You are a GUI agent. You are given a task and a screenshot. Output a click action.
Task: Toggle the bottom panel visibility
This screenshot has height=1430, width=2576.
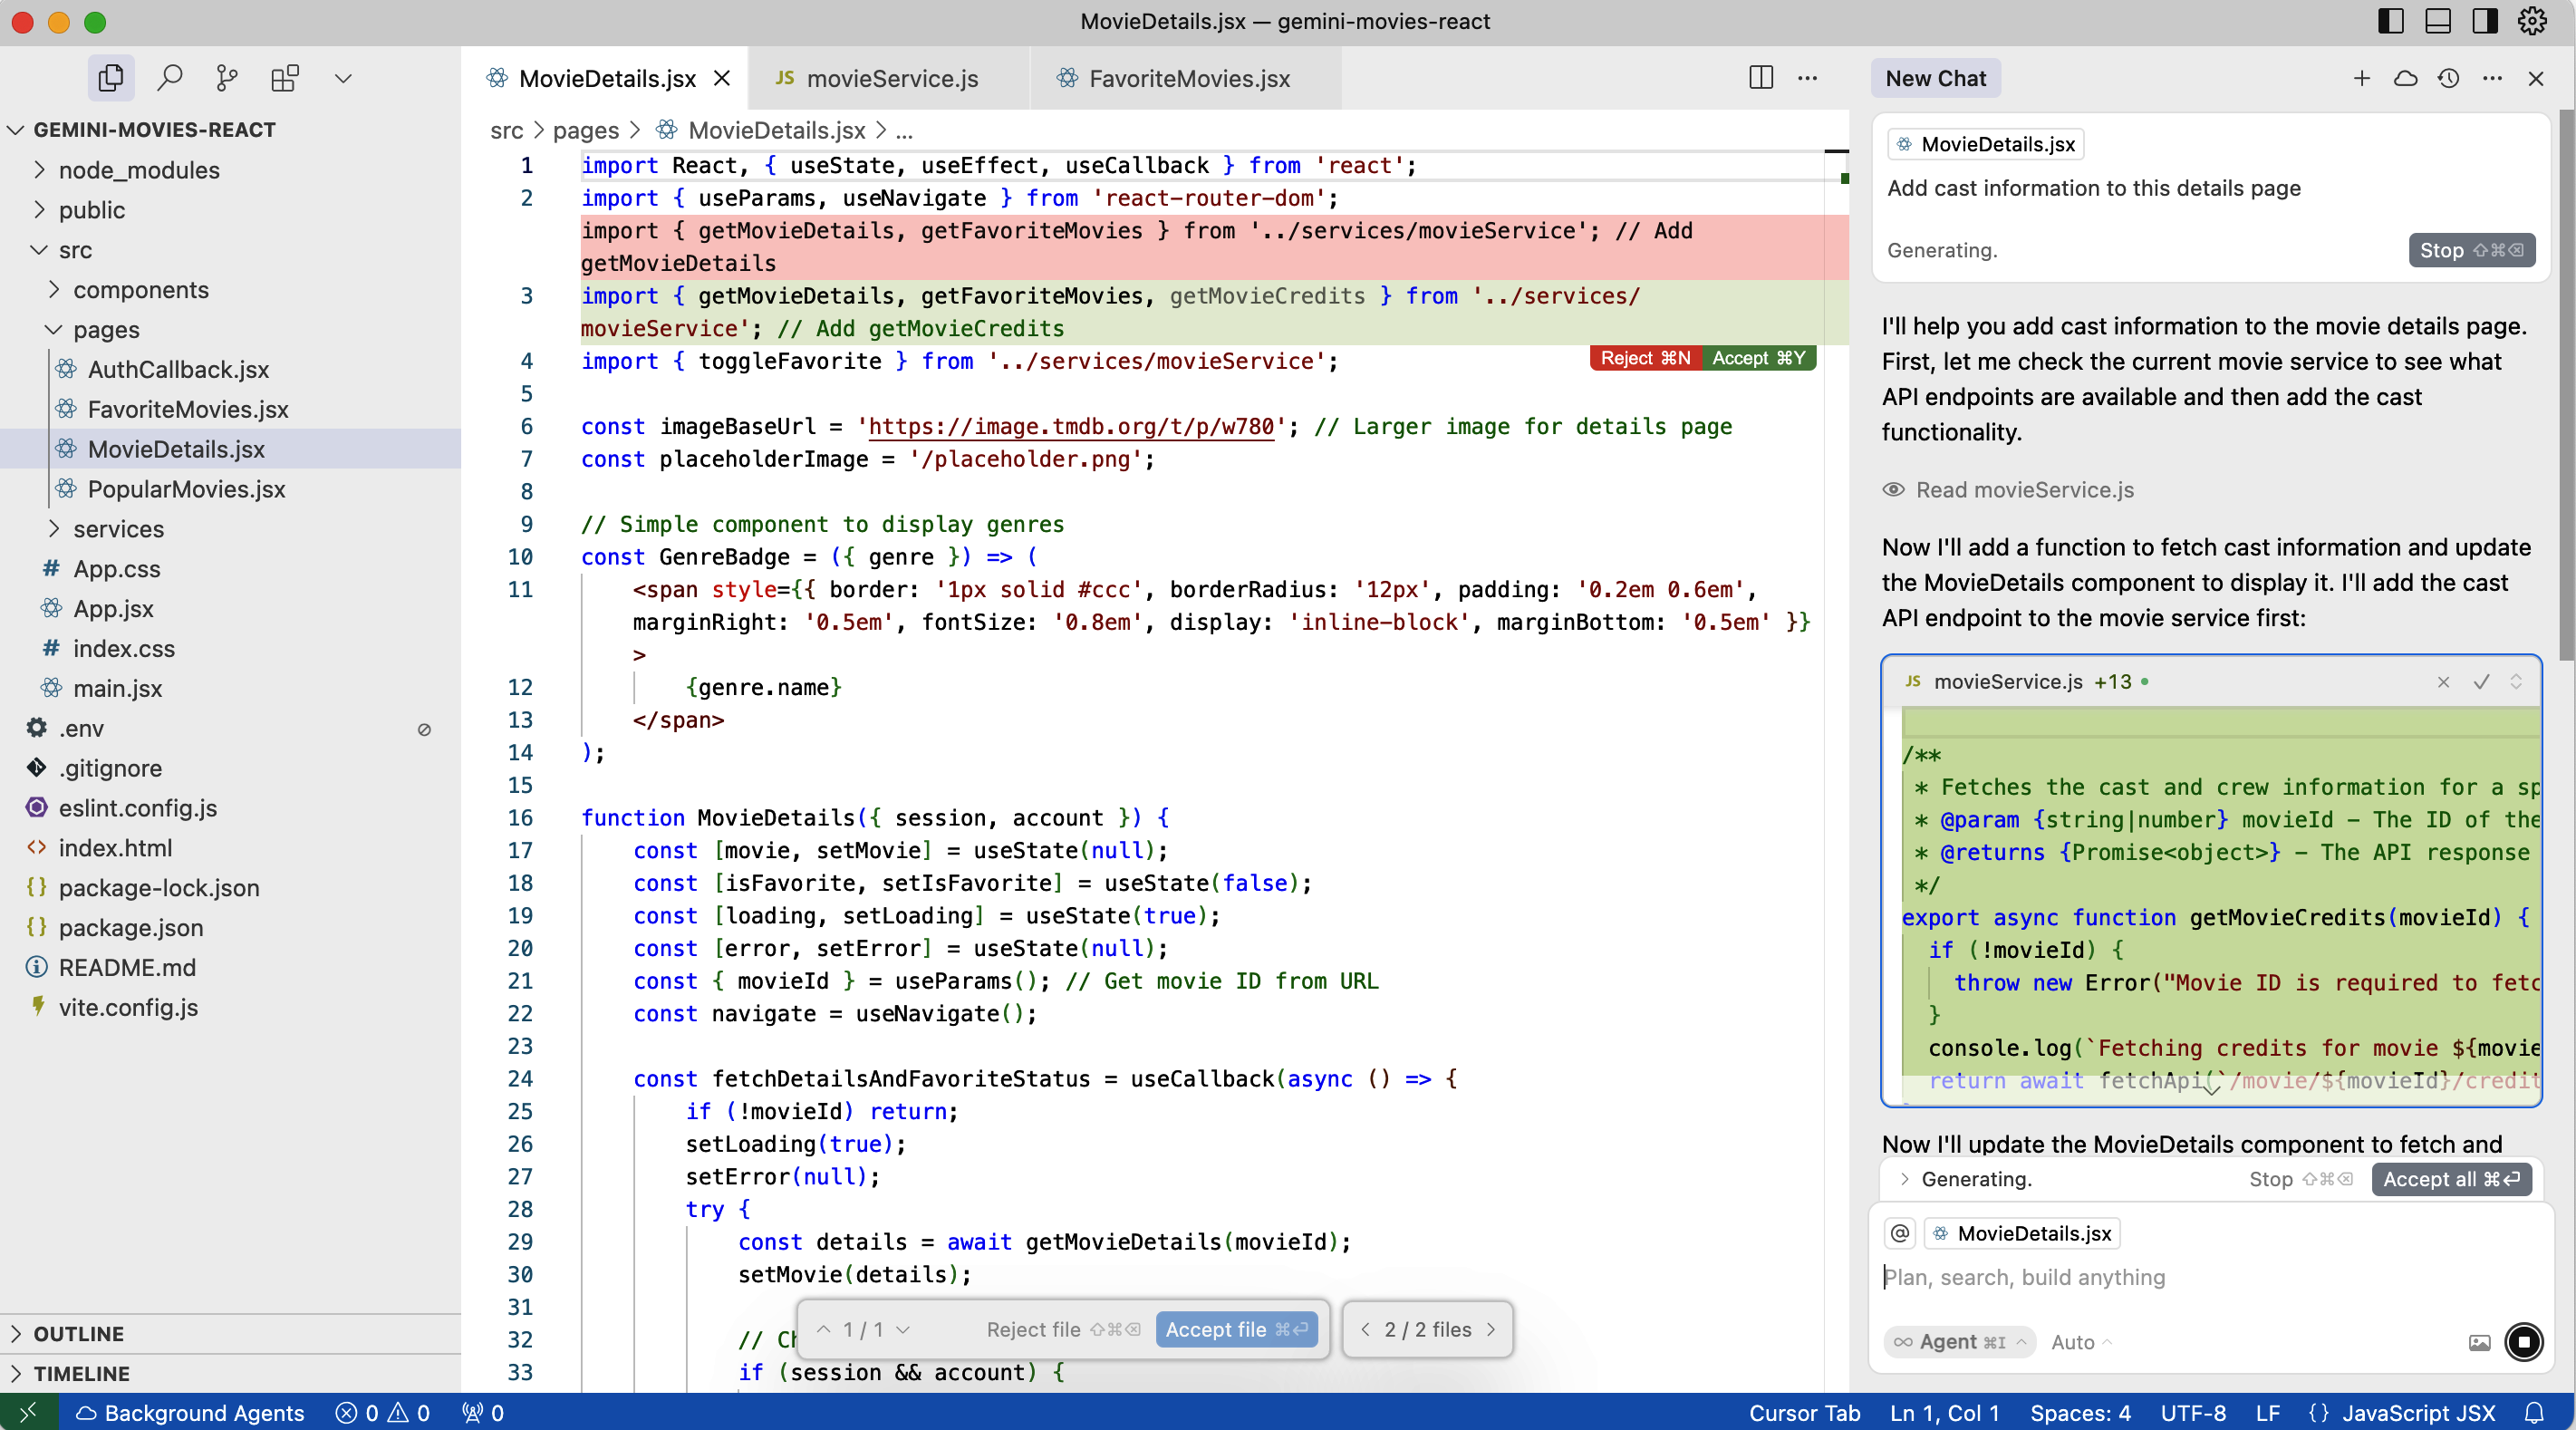tap(2438, 21)
